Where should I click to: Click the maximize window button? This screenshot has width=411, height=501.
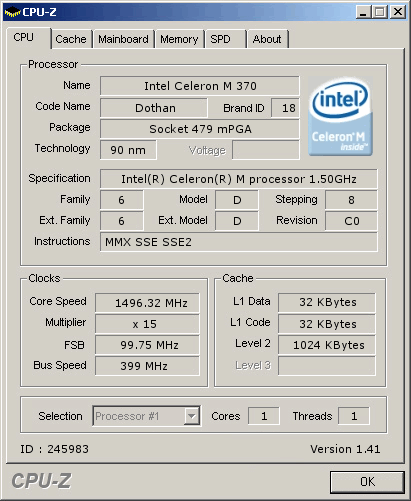pos(380,12)
